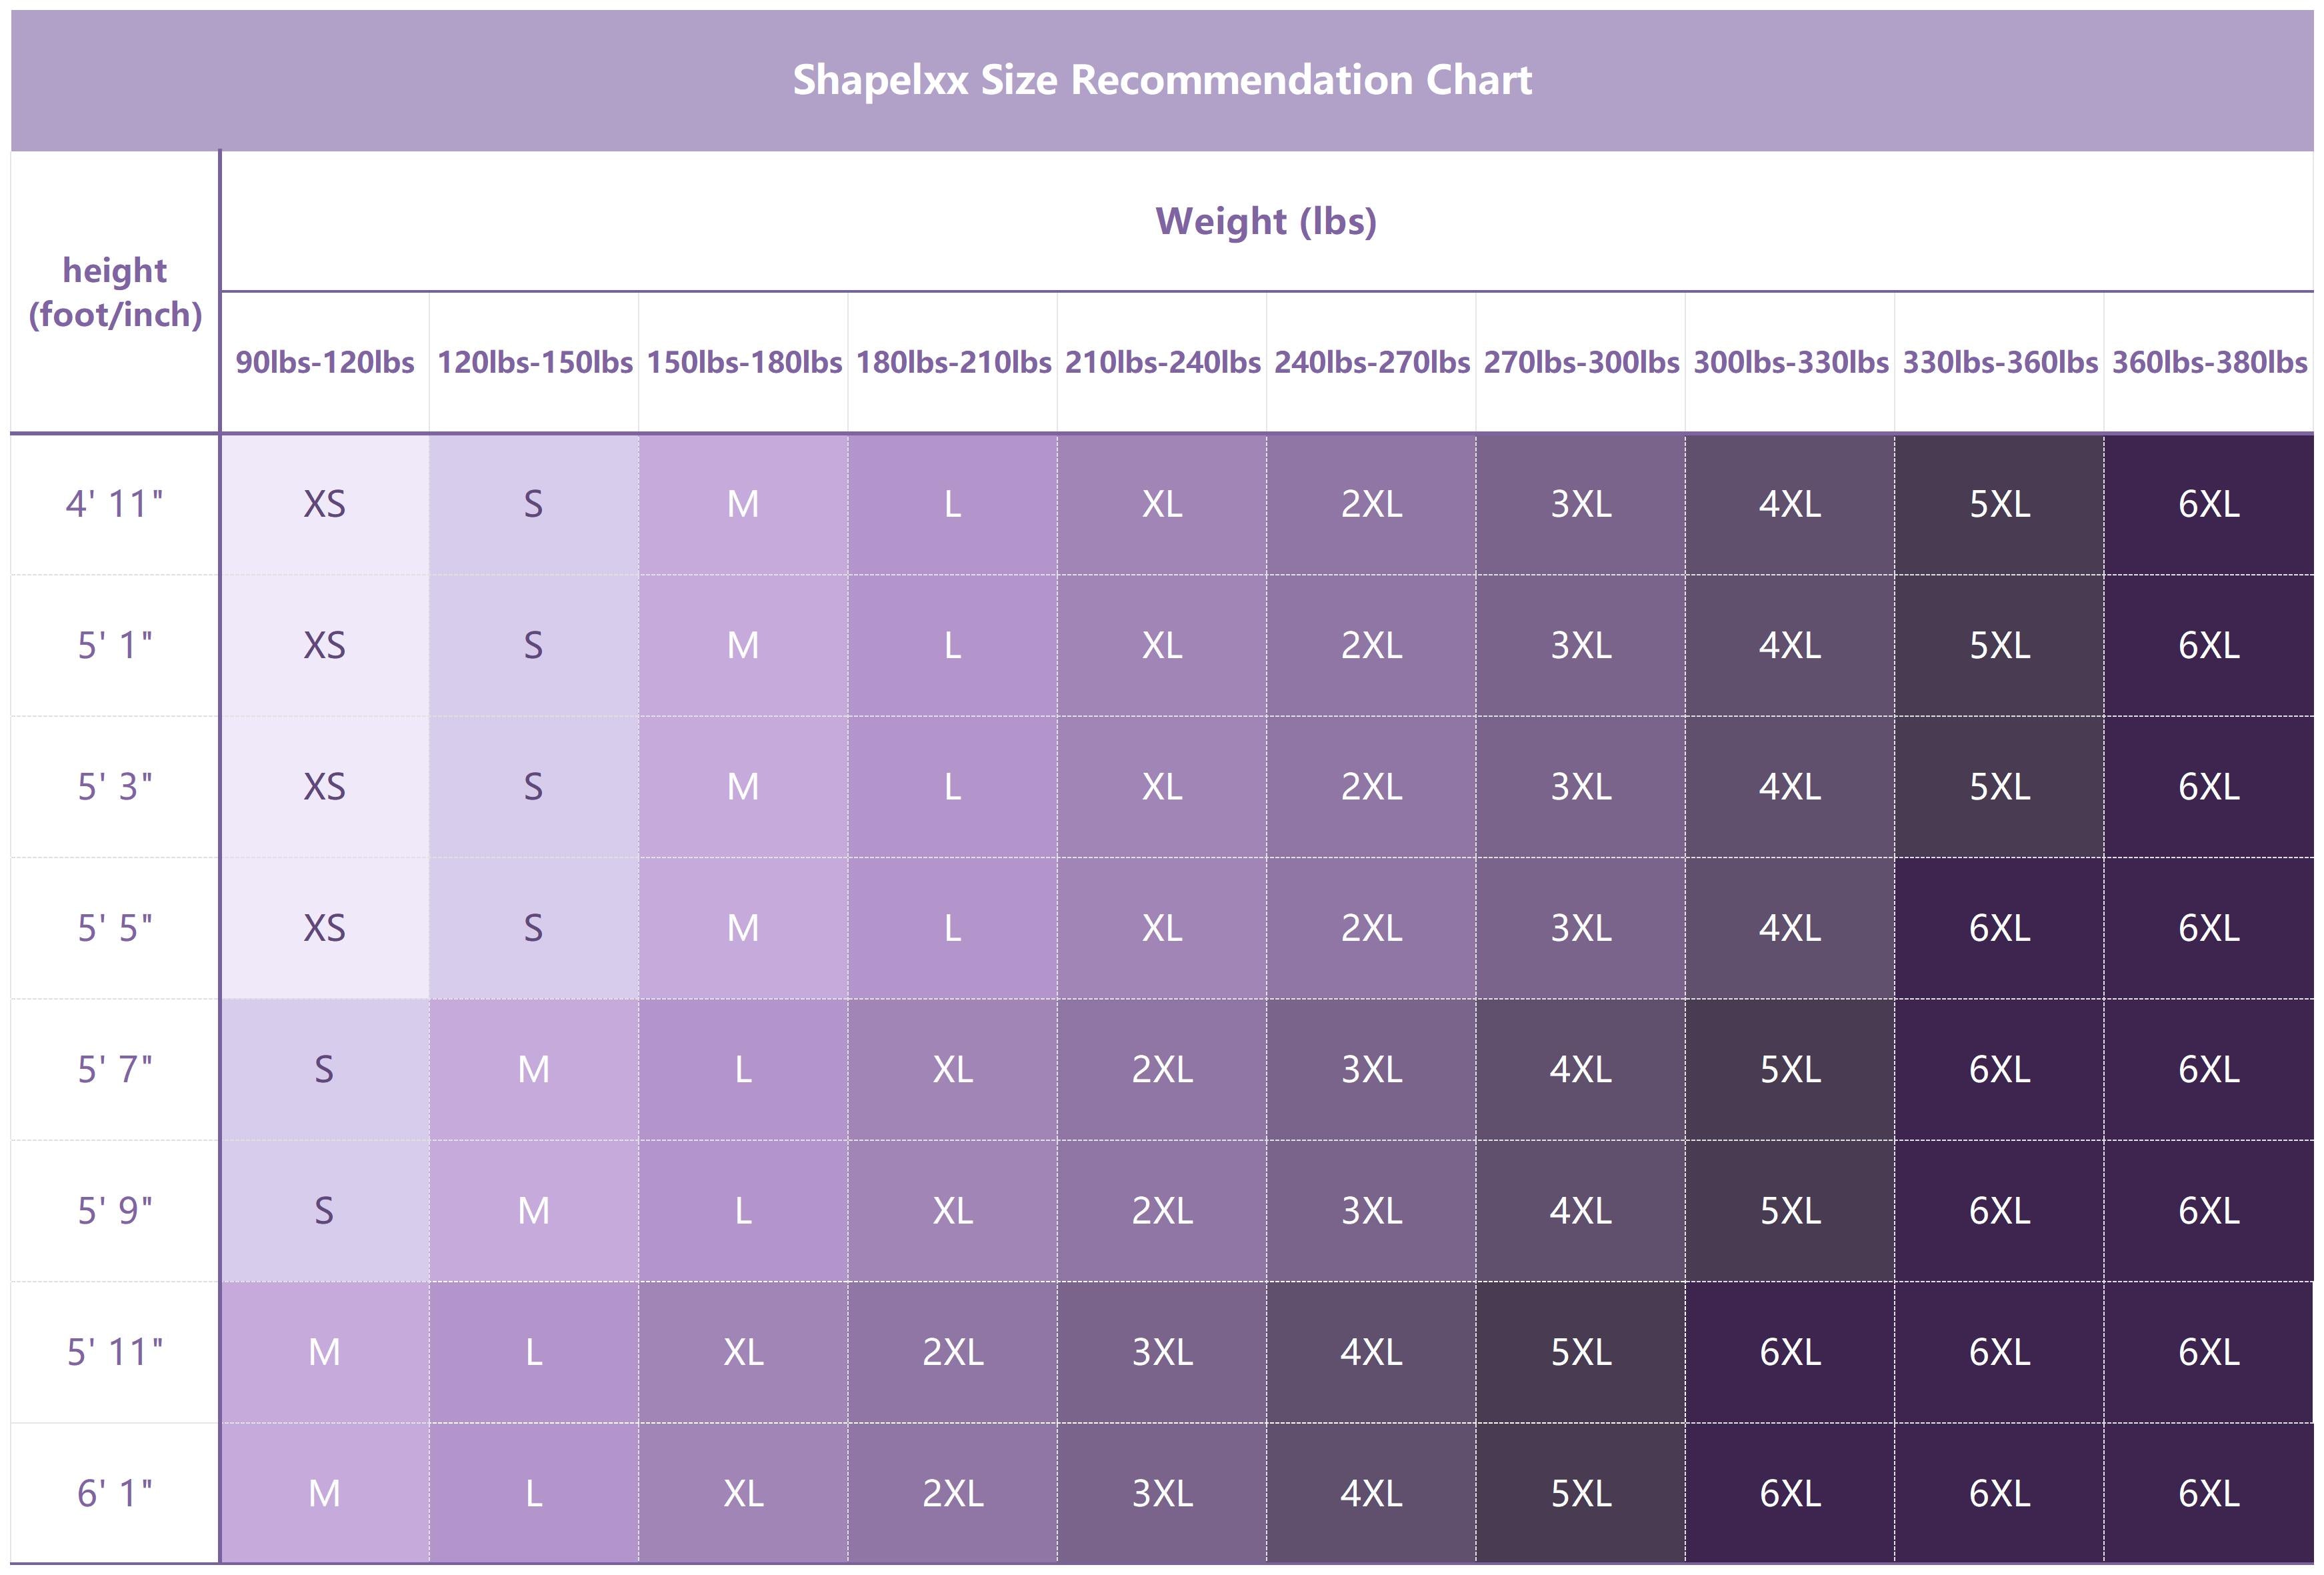Click the height (foot/inch) header cell
Viewport: 2324px width, 1575px height.
pyautogui.click(x=115, y=292)
